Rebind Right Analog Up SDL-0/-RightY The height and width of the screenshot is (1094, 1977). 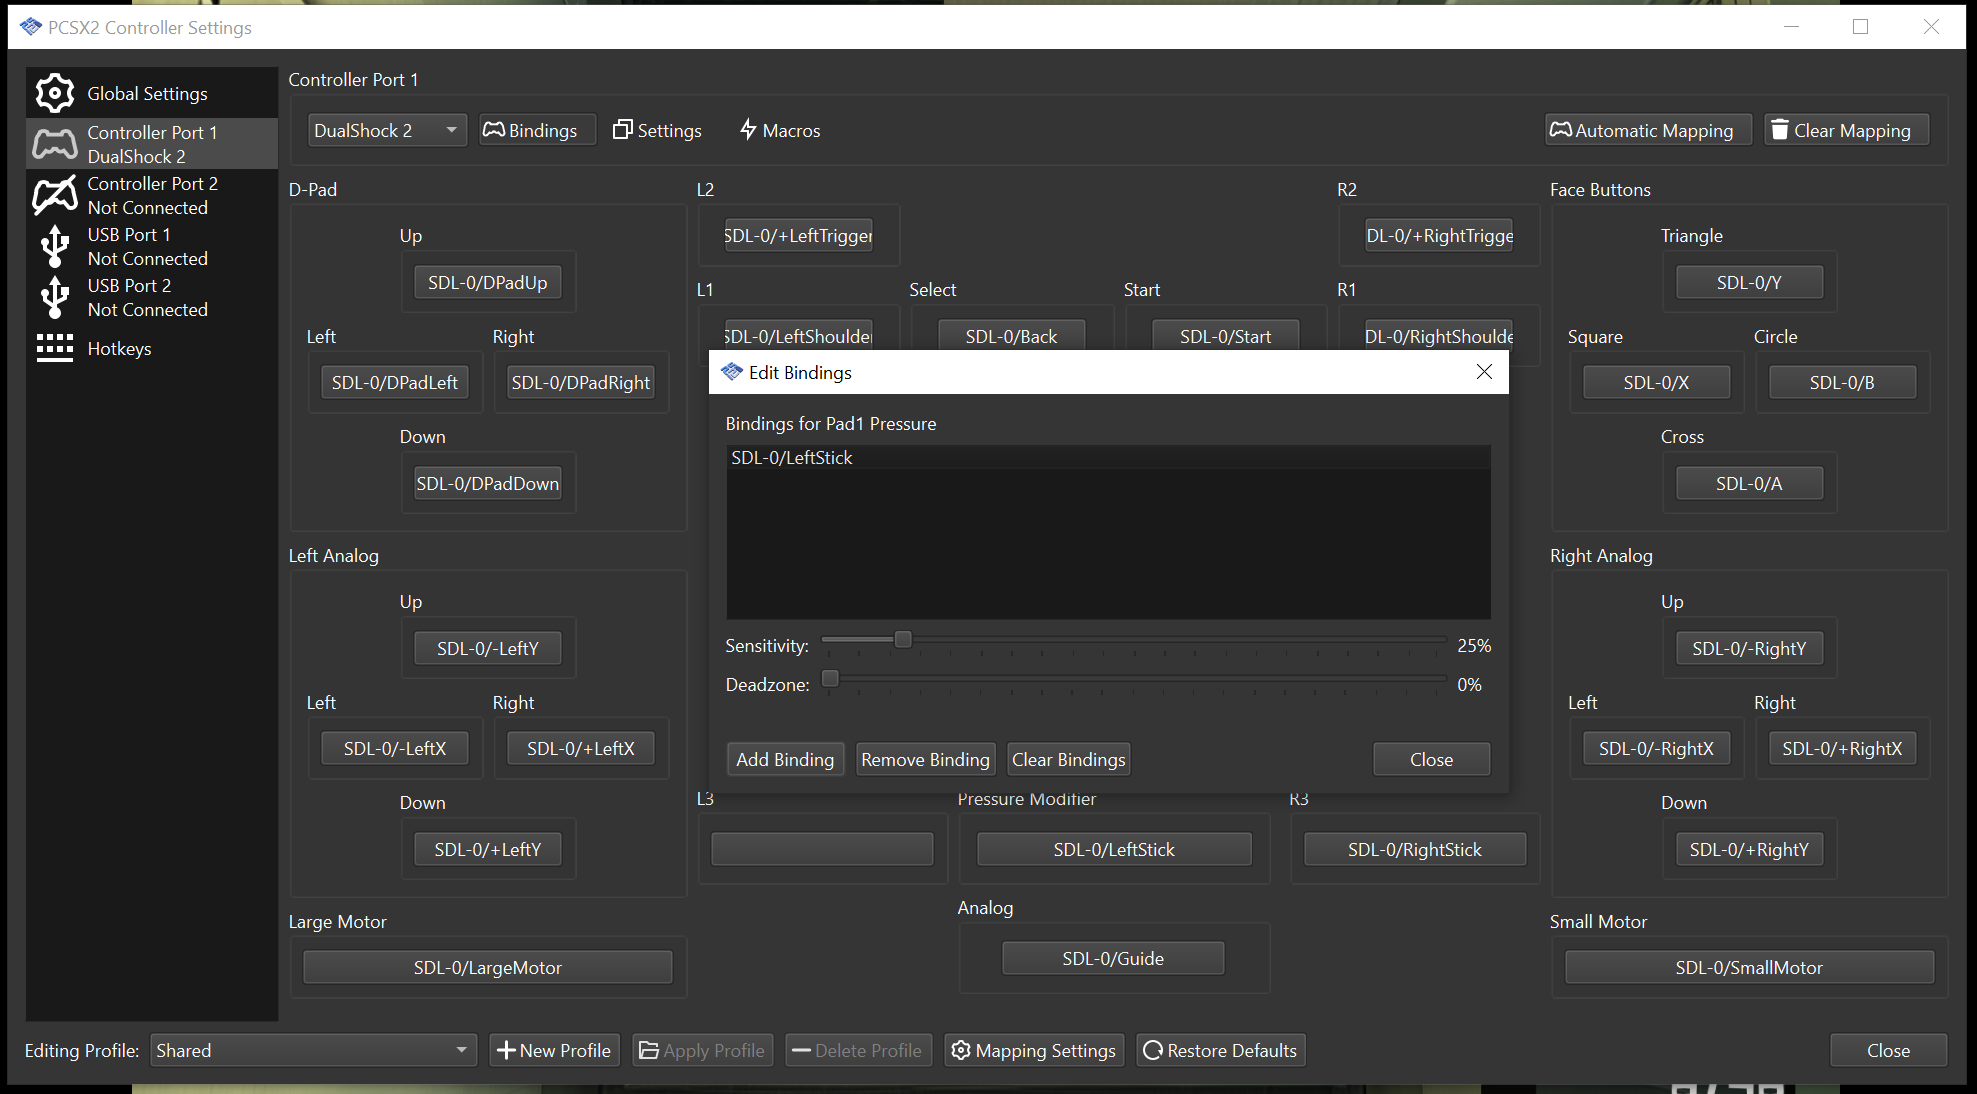click(x=1749, y=648)
